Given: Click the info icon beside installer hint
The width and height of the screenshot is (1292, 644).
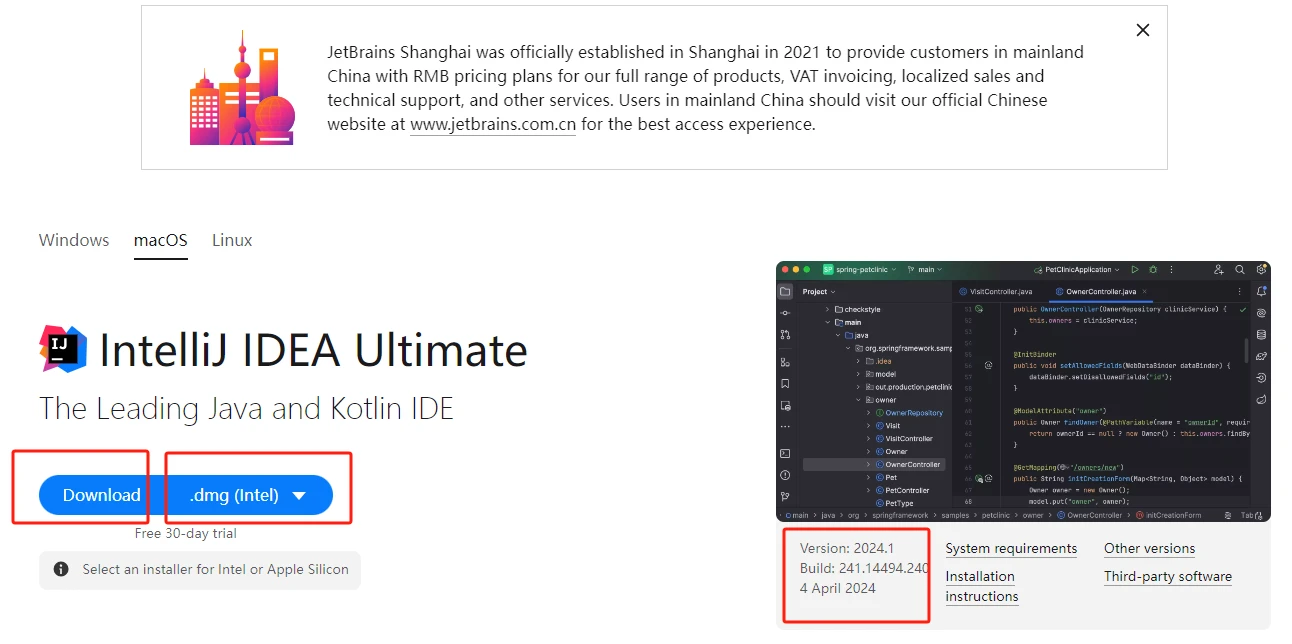Looking at the screenshot, I should pos(61,569).
